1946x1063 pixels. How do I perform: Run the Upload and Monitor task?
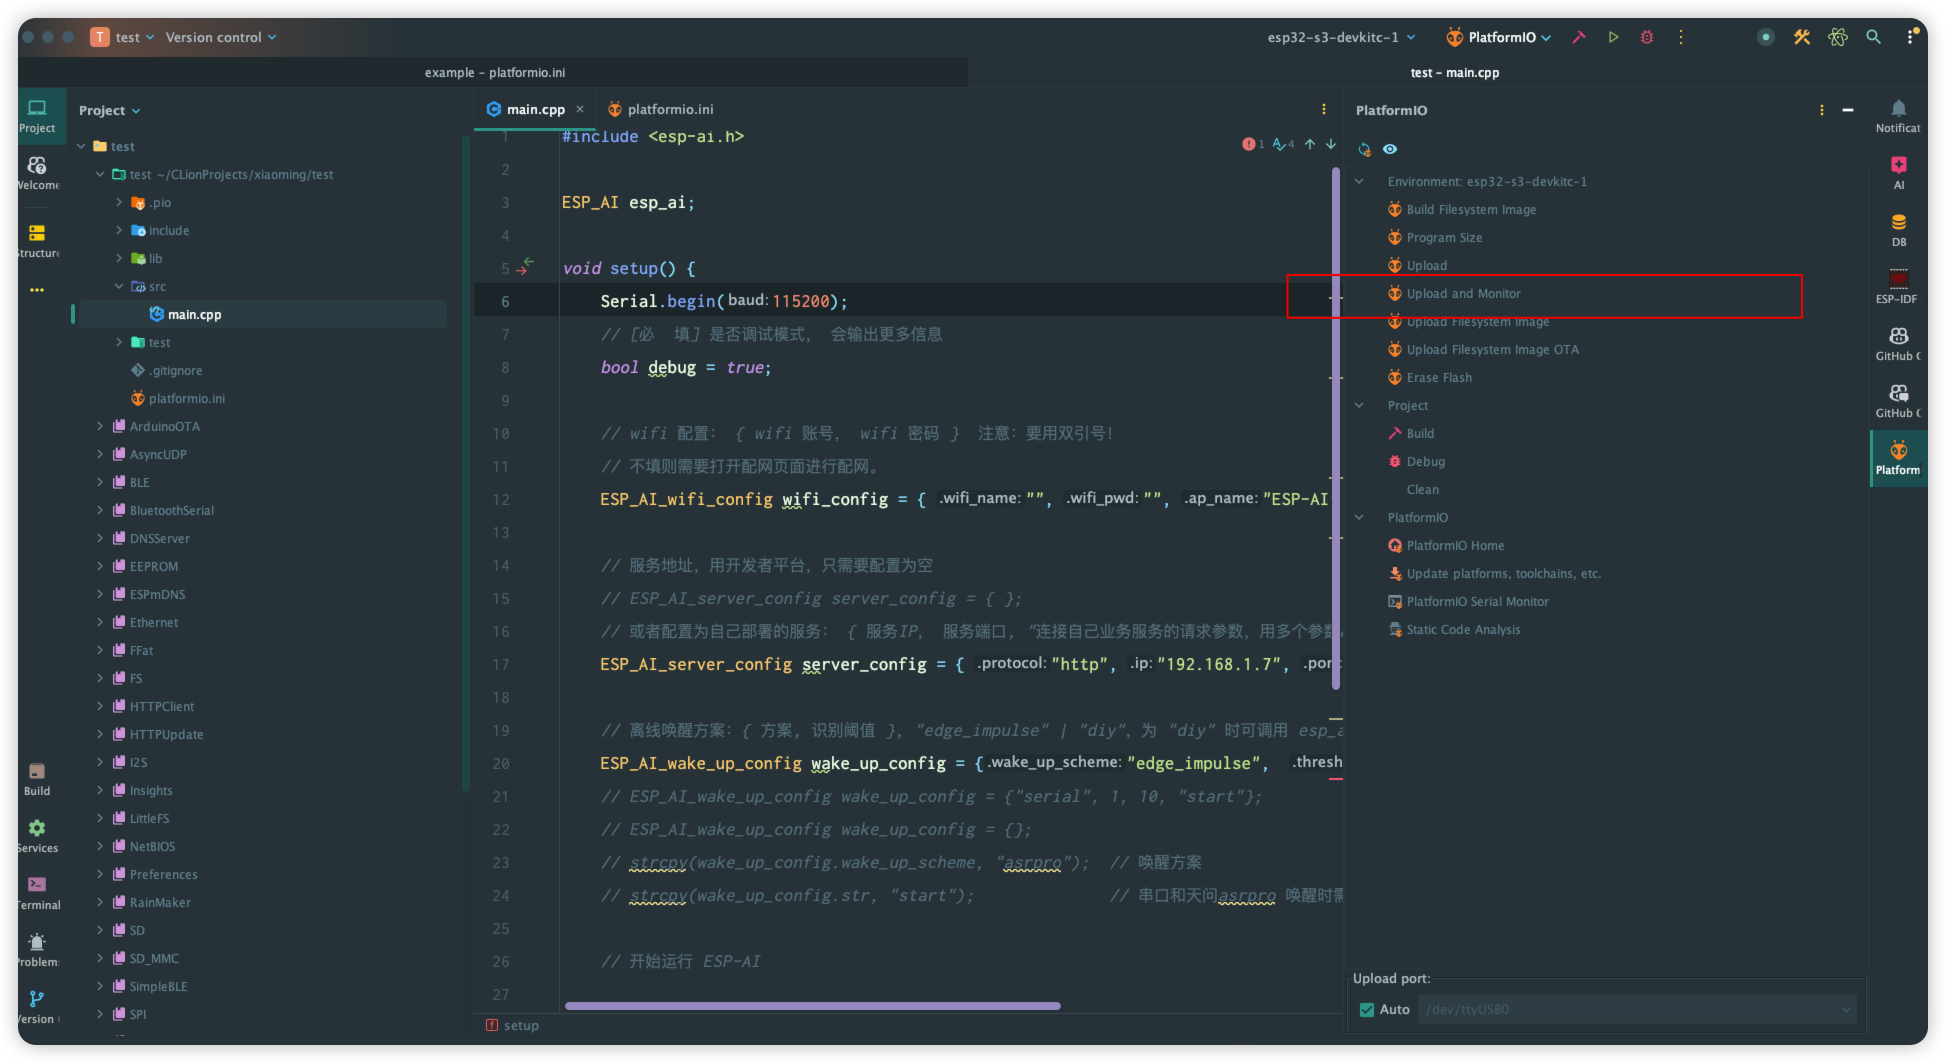(1463, 294)
